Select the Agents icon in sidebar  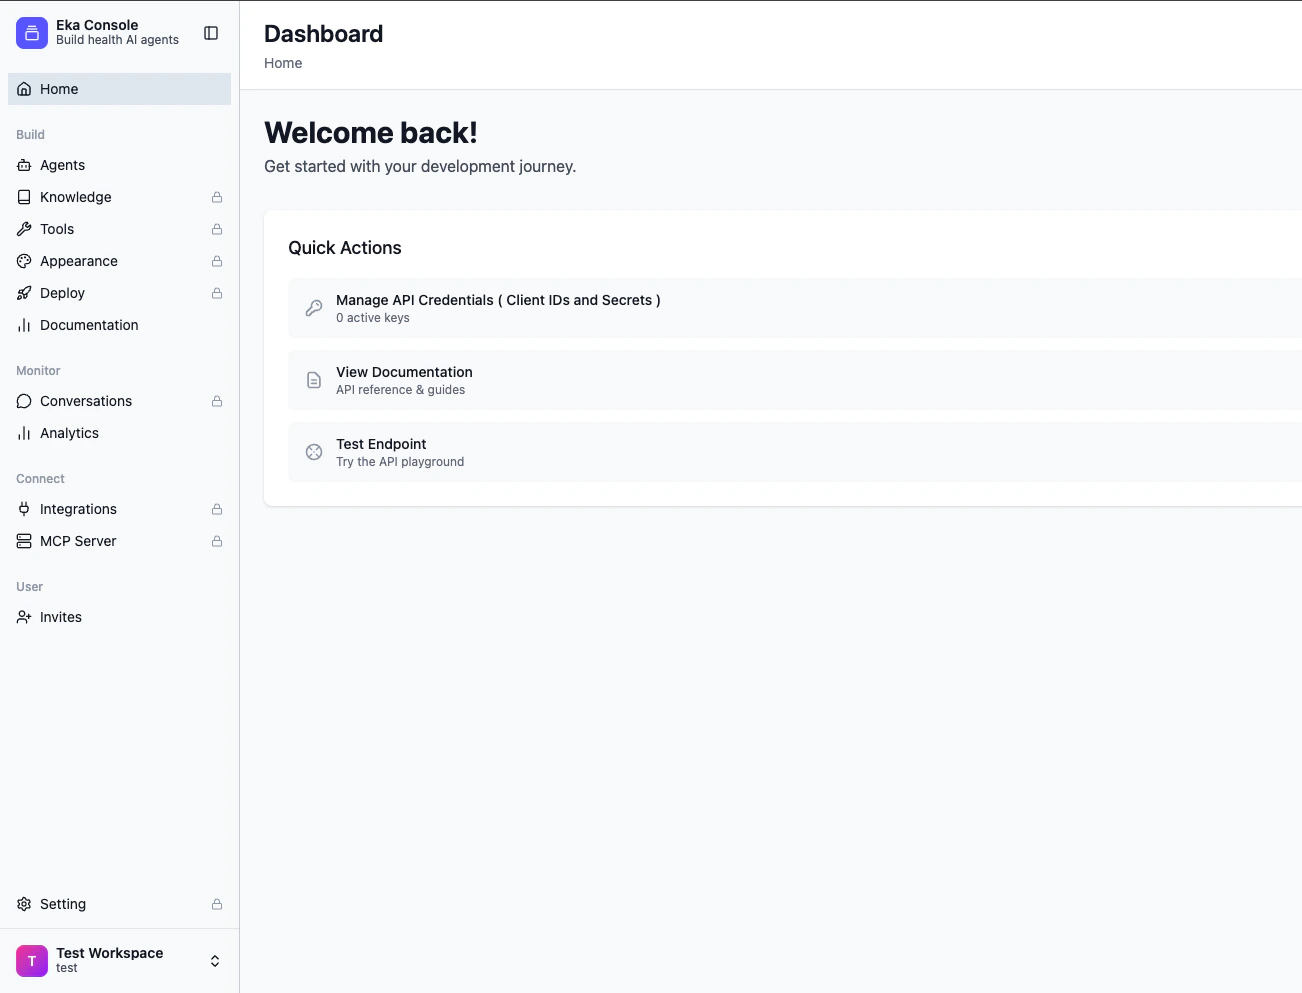click(23, 165)
